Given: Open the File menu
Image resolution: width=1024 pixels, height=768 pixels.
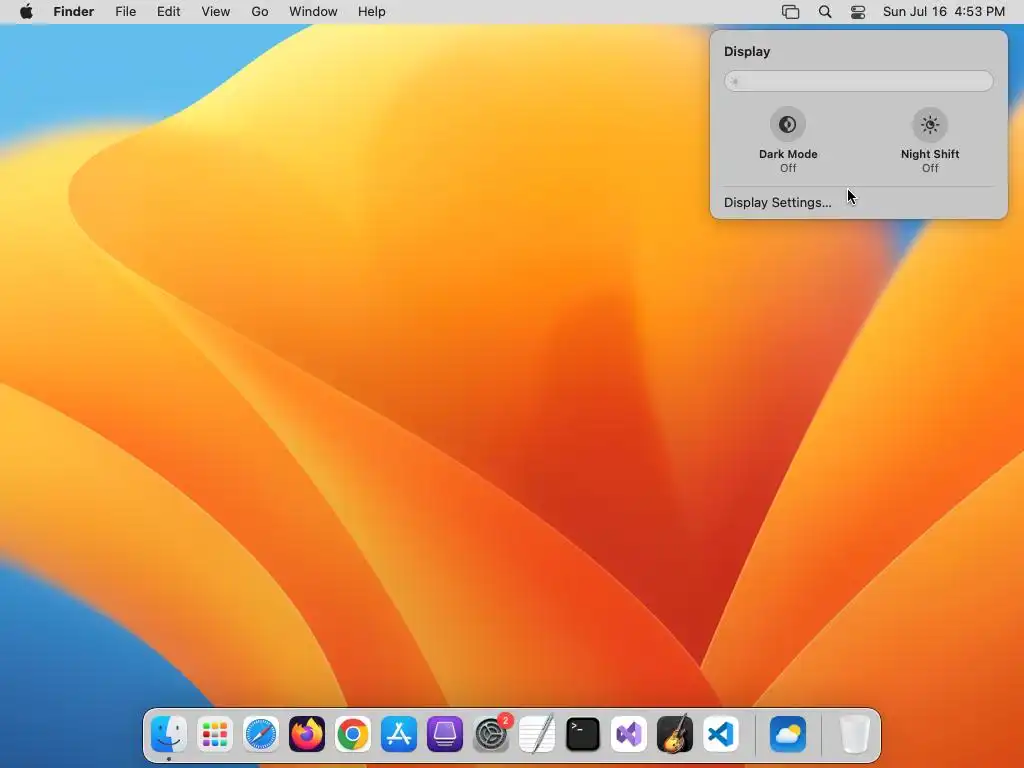Looking at the screenshot, I should [125, 12].
